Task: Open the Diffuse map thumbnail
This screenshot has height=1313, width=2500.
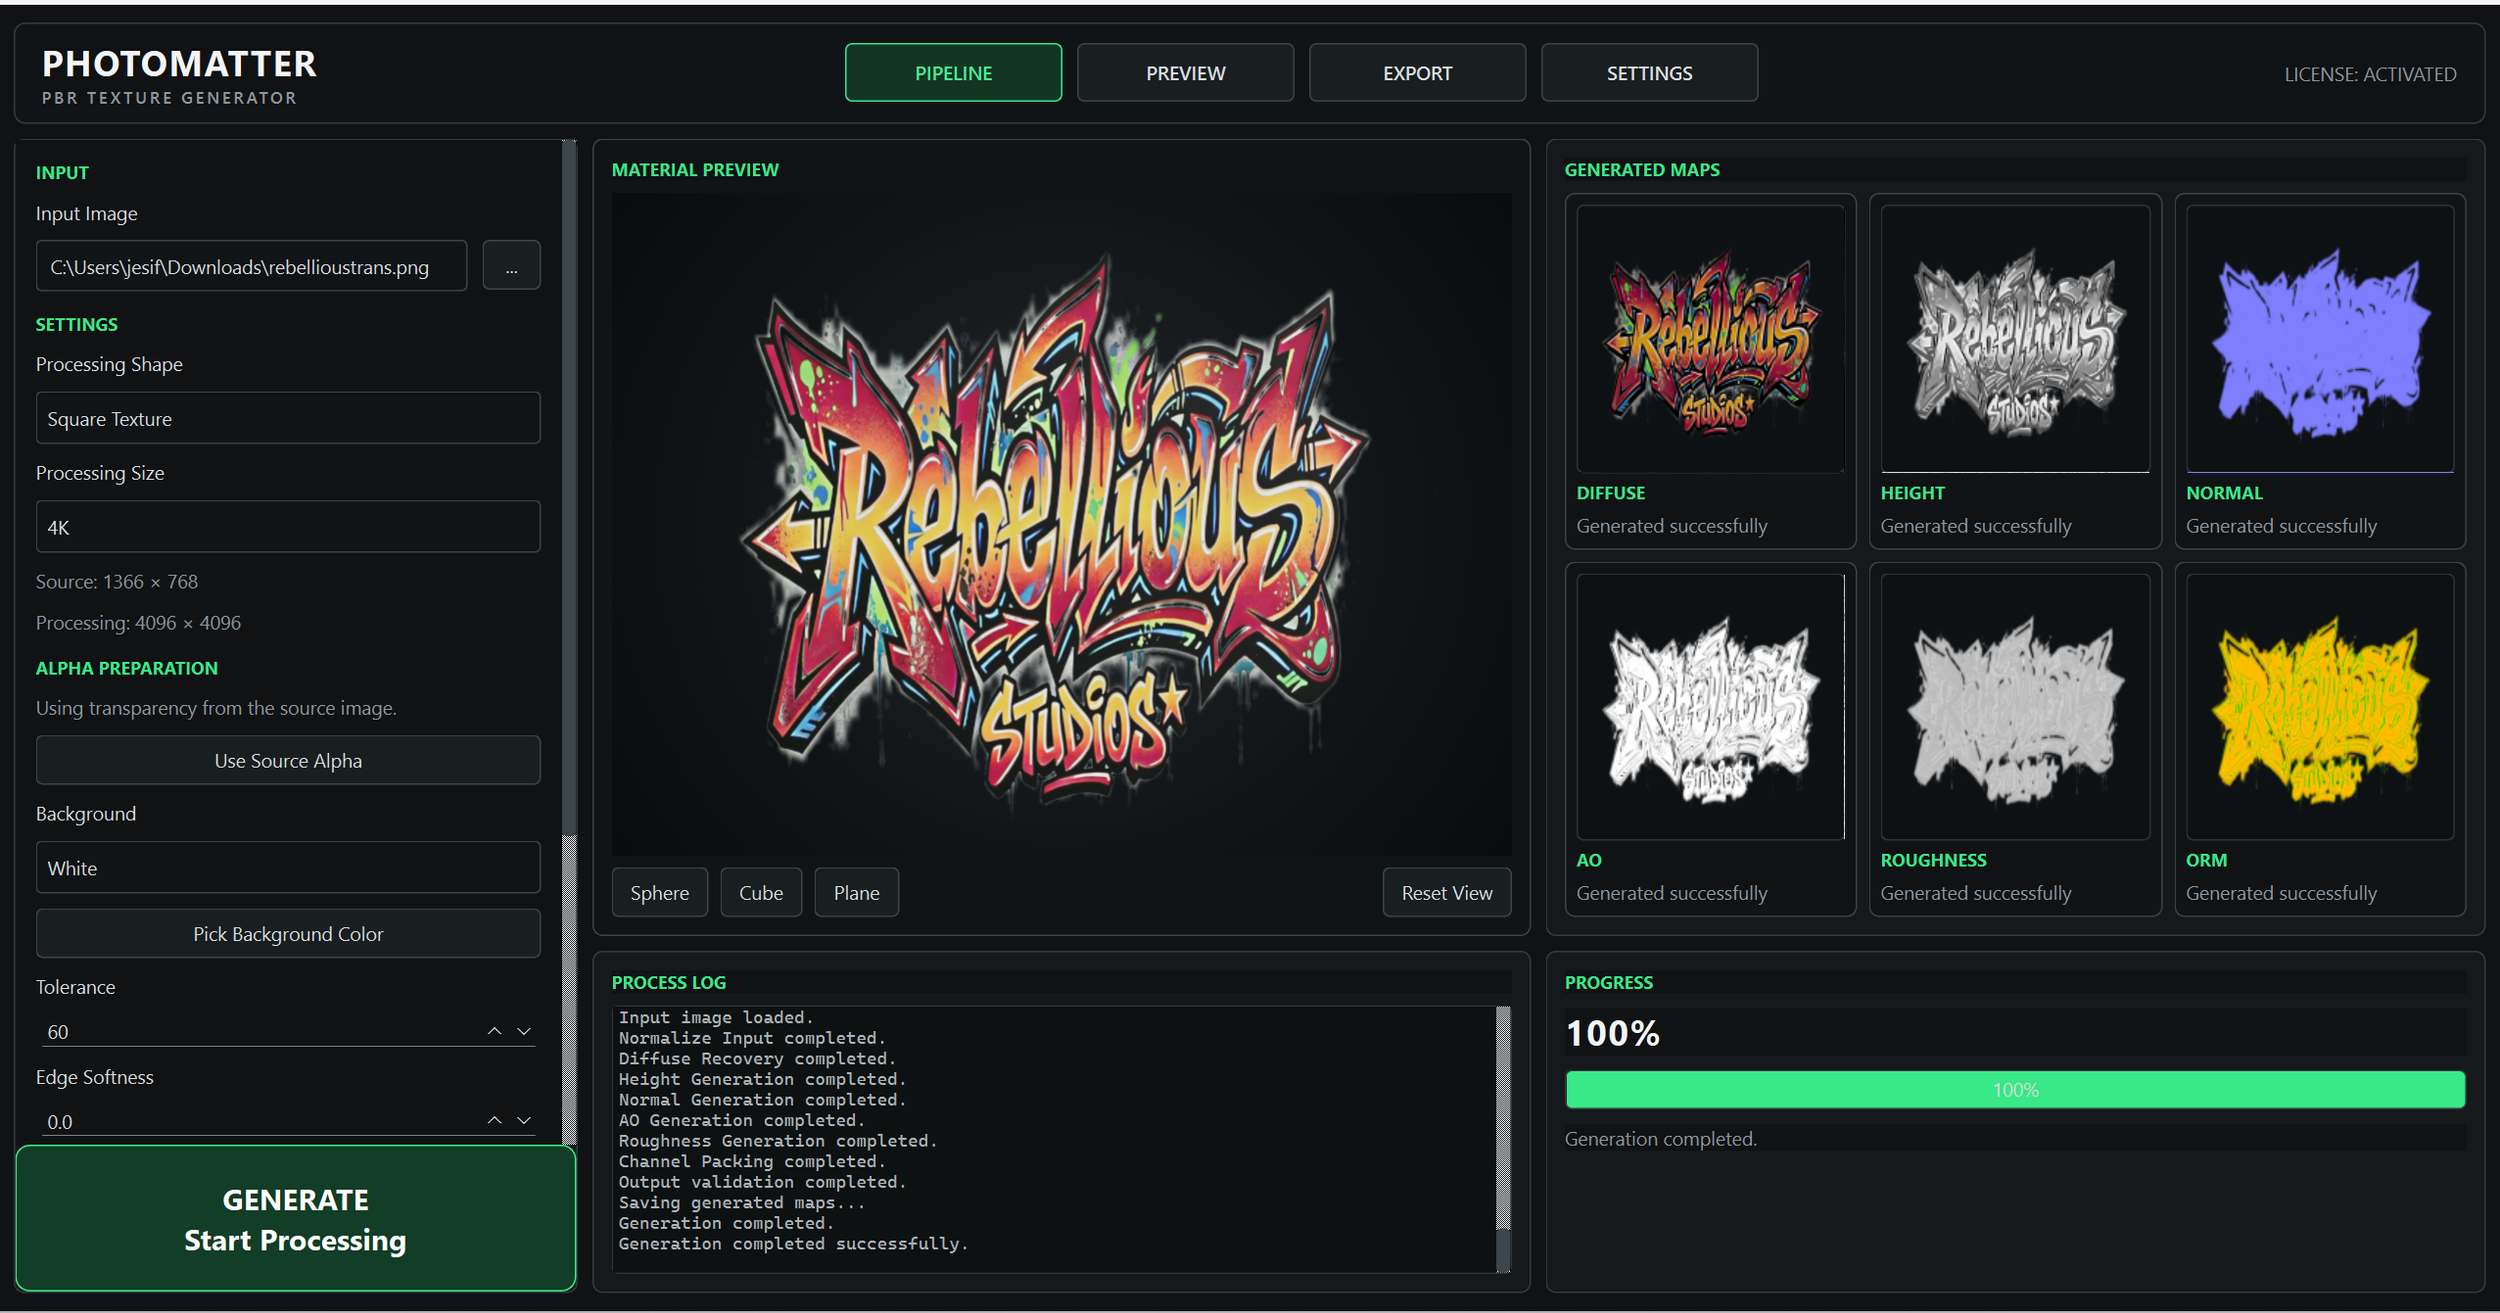Action: (x=1710, y=339)
